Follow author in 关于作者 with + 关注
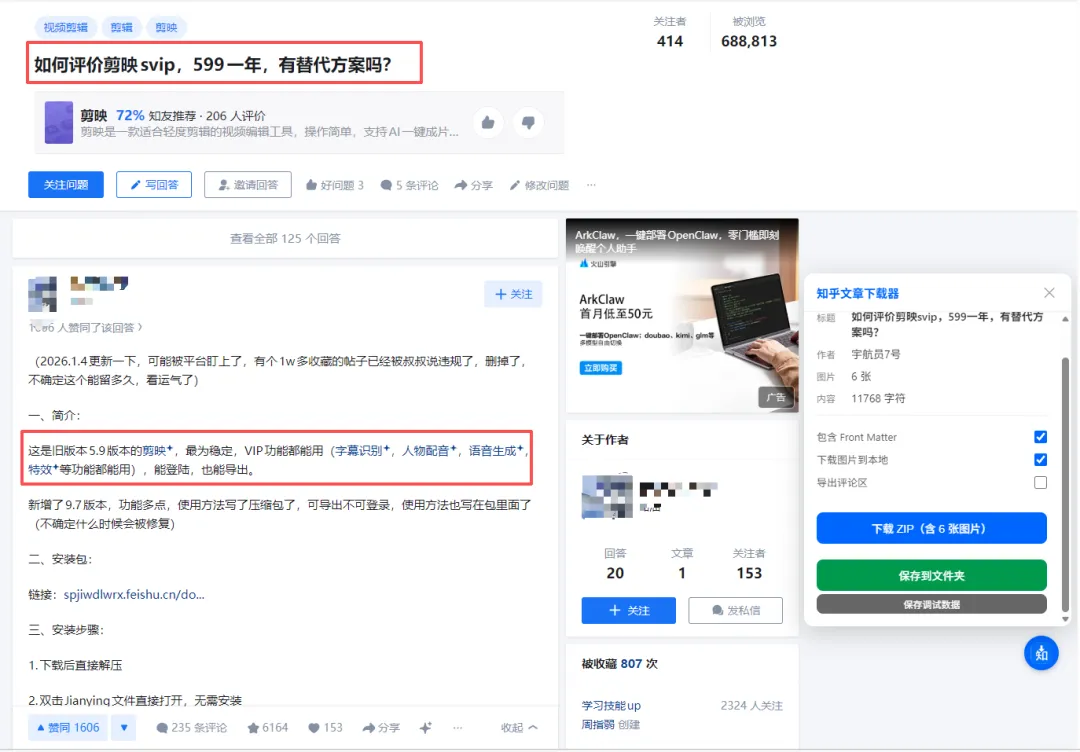This screenshot has width=1080, height=752. click(x=628, y=610)
